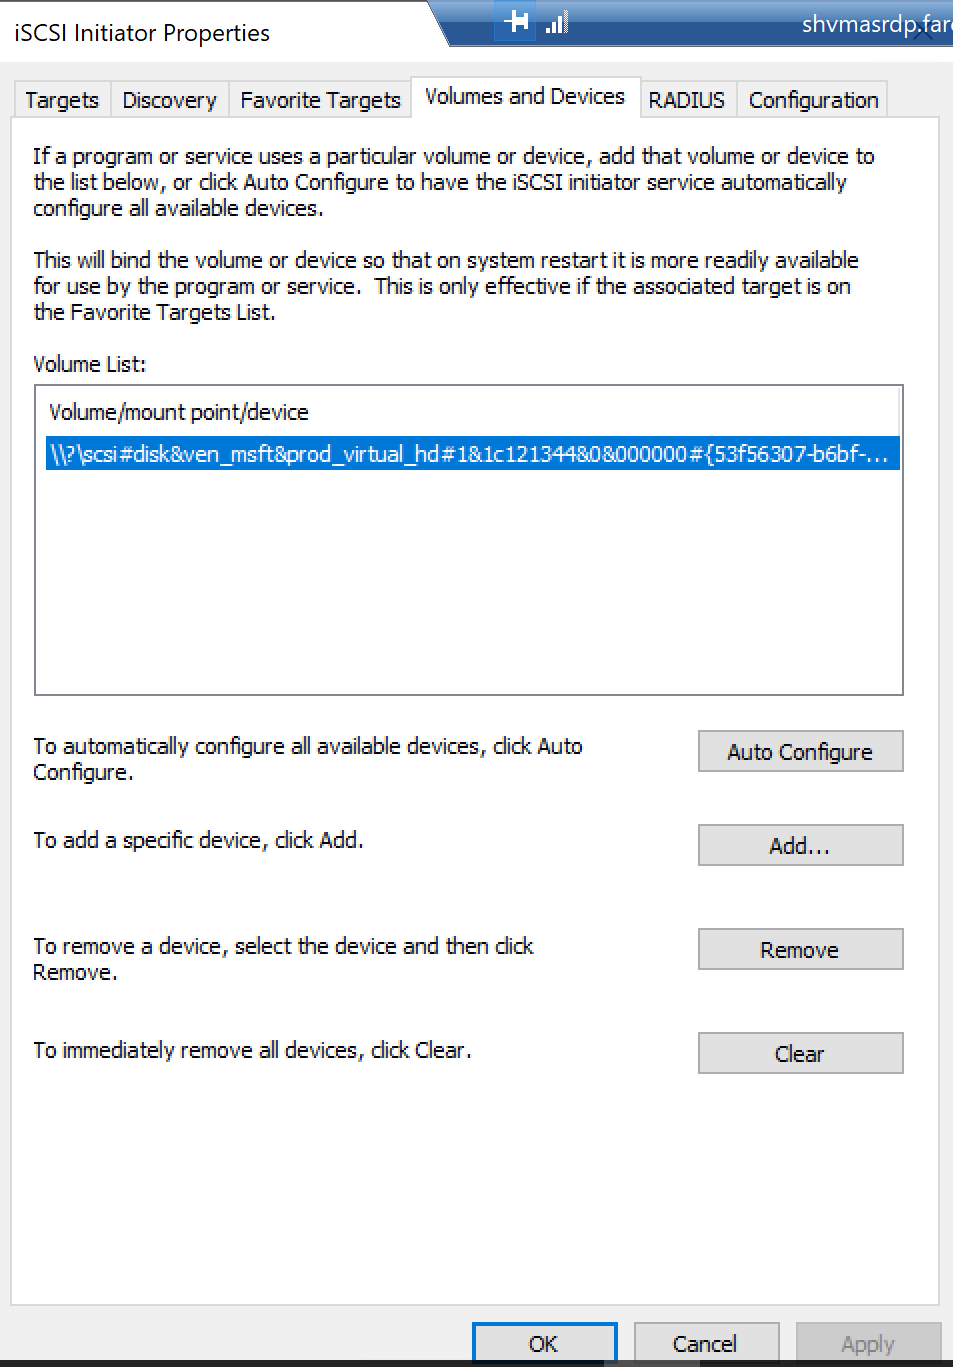Open the Discovery tab

point(169,100)
